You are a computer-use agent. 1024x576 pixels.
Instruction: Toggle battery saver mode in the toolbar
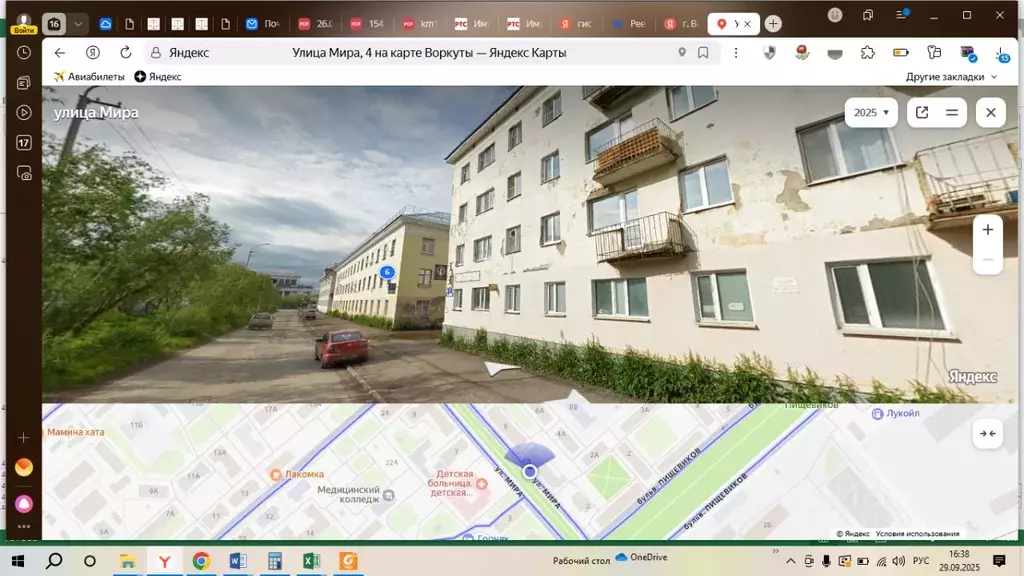point(899,53)
